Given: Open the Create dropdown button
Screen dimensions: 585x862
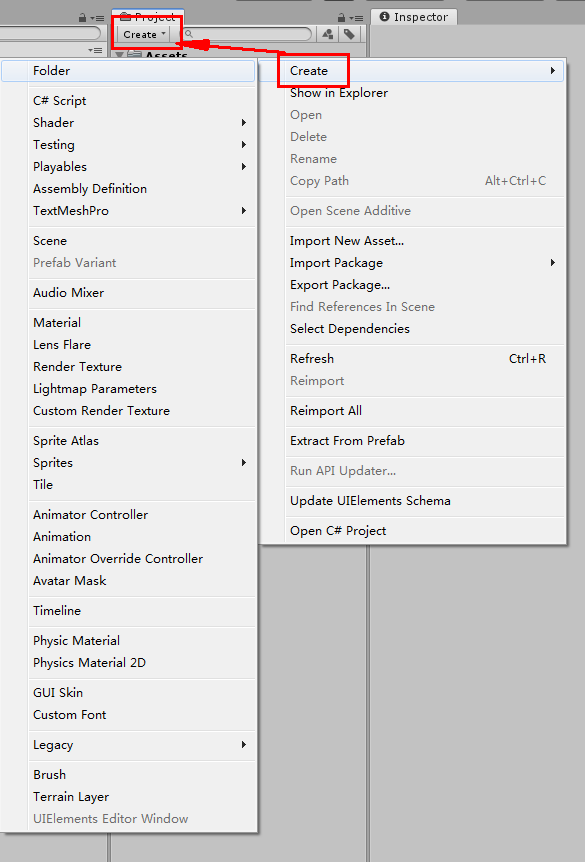Looking at the screenshot, I should click(x=144, y=34).
